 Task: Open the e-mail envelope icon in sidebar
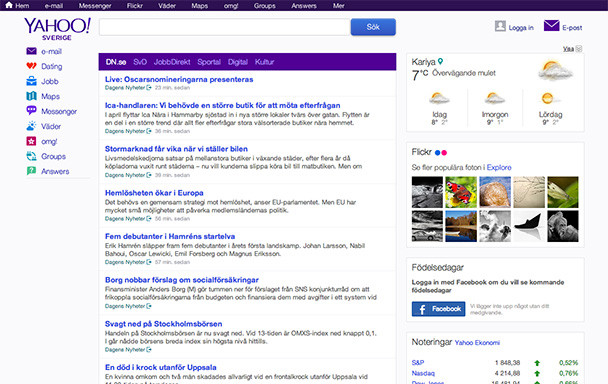(31, 51)
